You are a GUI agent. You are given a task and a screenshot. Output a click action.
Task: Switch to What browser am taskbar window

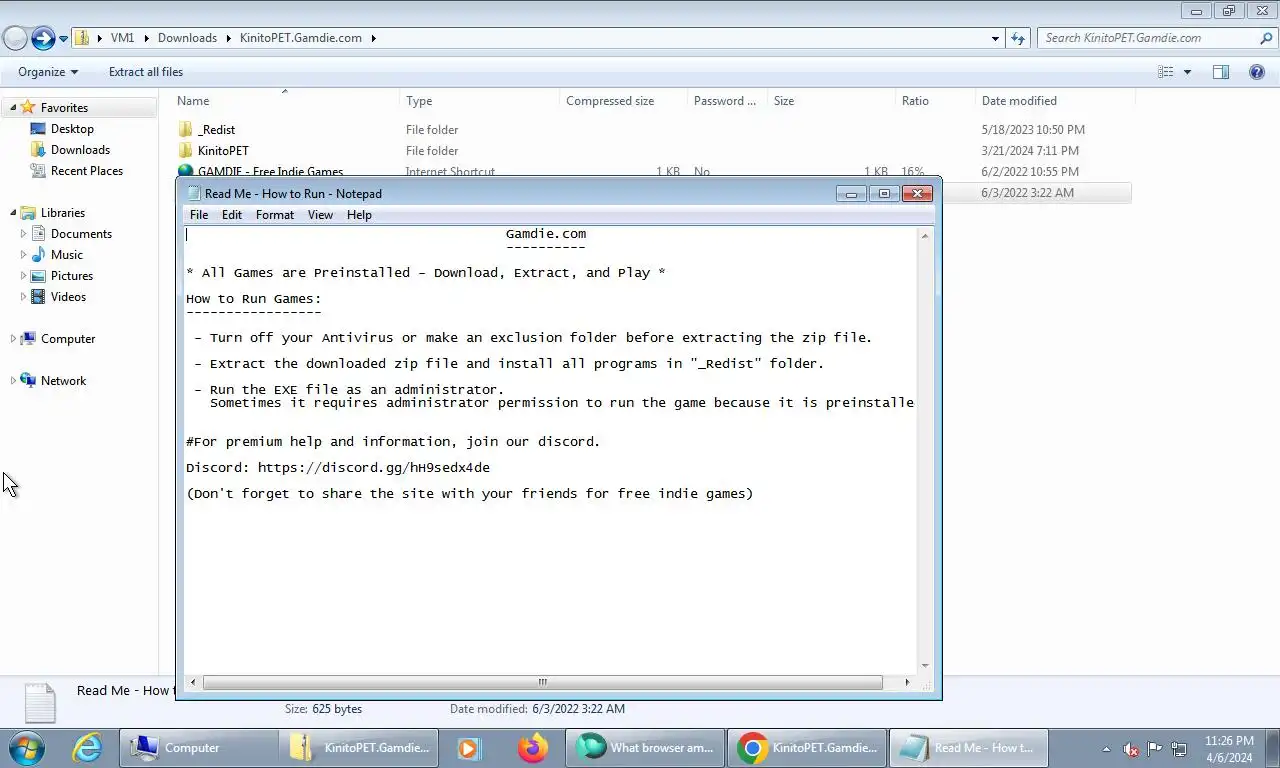tap(645, 747)
